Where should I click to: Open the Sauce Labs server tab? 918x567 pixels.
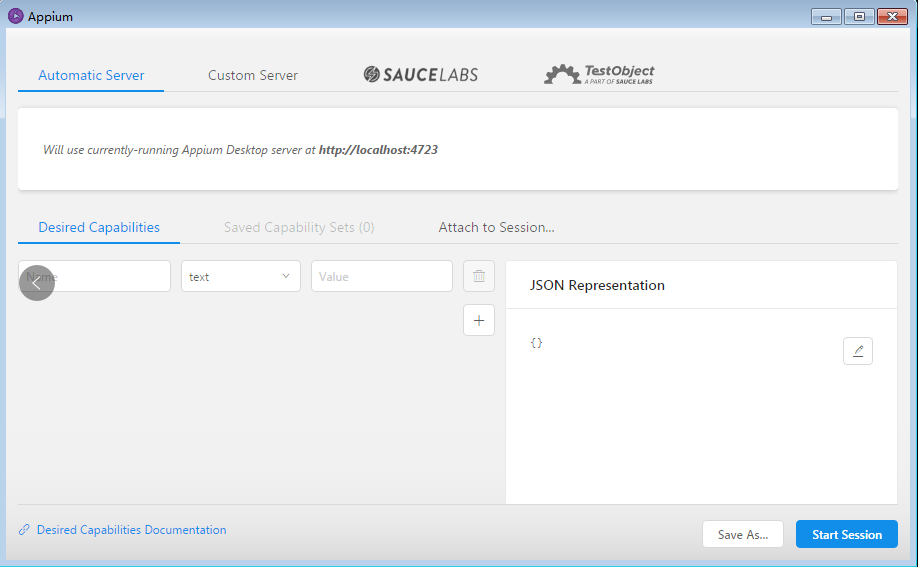pyautogui.click(x=420, y=74)
